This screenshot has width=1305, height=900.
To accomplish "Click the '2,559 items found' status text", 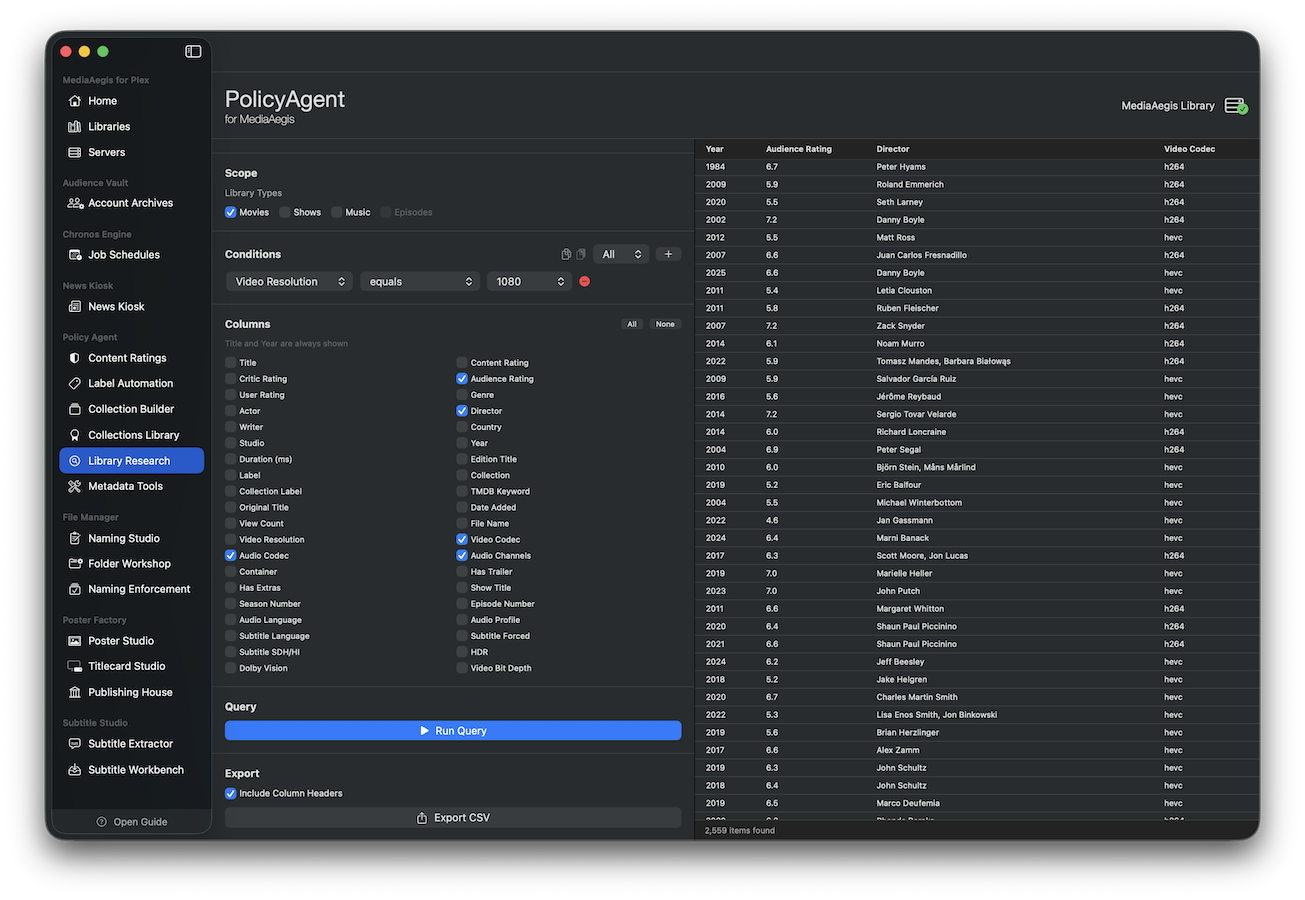I will click(740, 831).
